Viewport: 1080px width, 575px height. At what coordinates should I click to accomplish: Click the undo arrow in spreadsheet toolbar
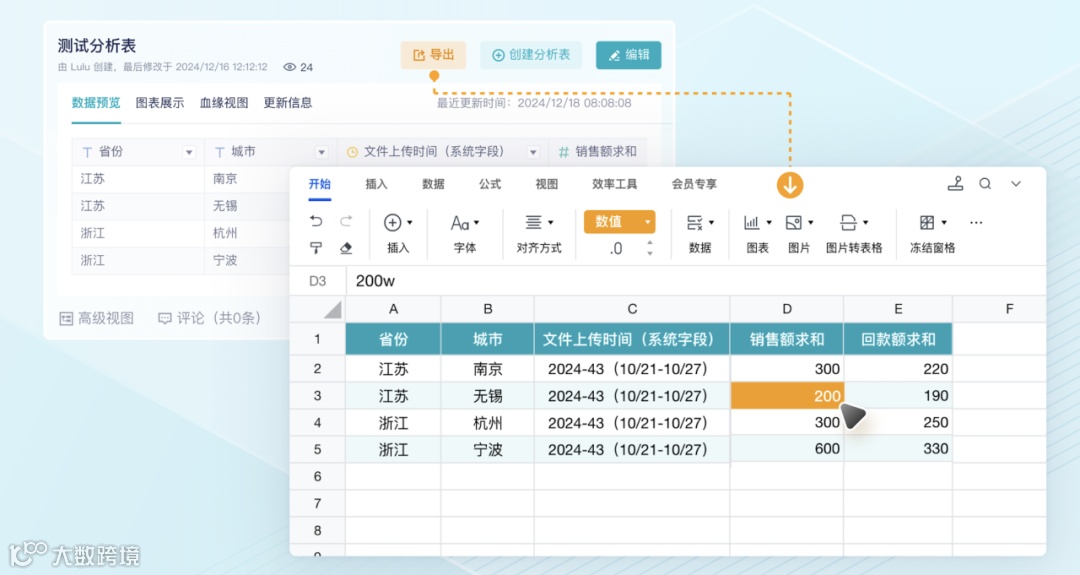pyautogui.click(x=315, y=221)
